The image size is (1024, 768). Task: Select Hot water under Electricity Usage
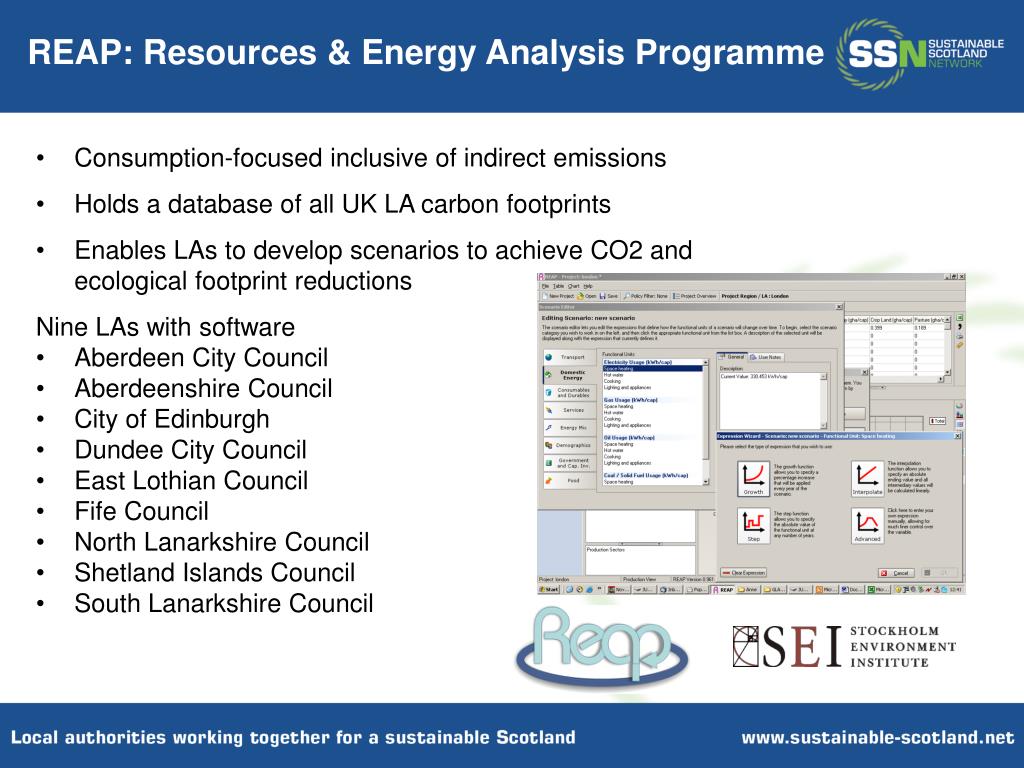tap(652, 375)
